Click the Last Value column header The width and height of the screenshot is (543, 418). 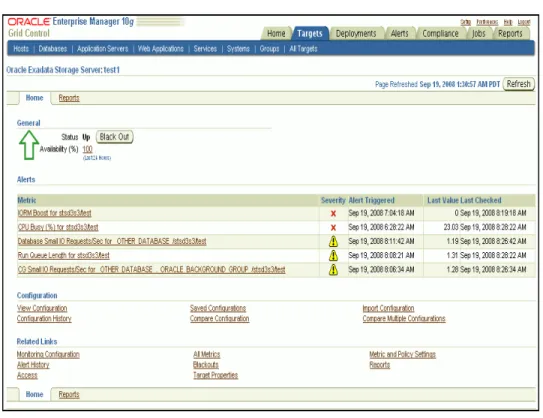point(443,200)
